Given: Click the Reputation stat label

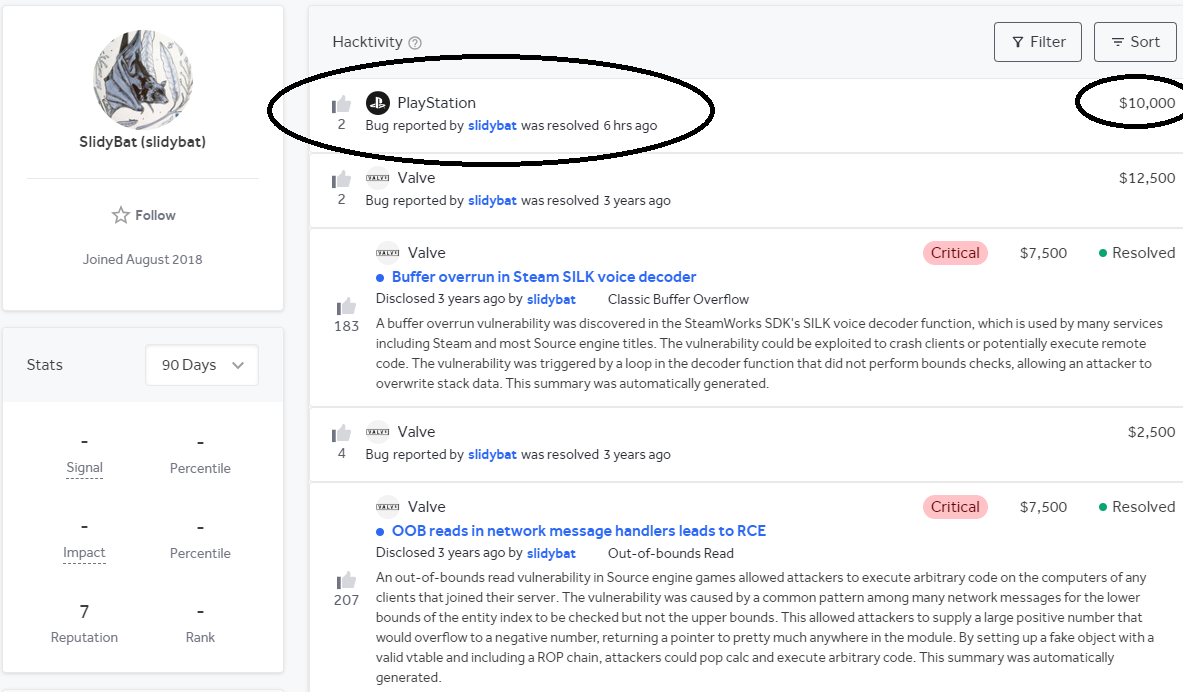Looking at the screenshot, I should coord(84,637).
